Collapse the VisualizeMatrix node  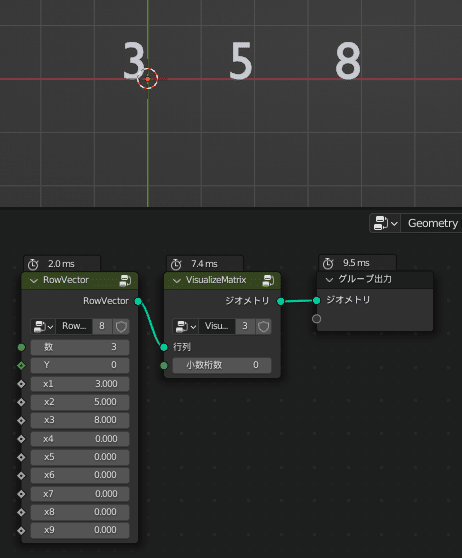(177, 280)
